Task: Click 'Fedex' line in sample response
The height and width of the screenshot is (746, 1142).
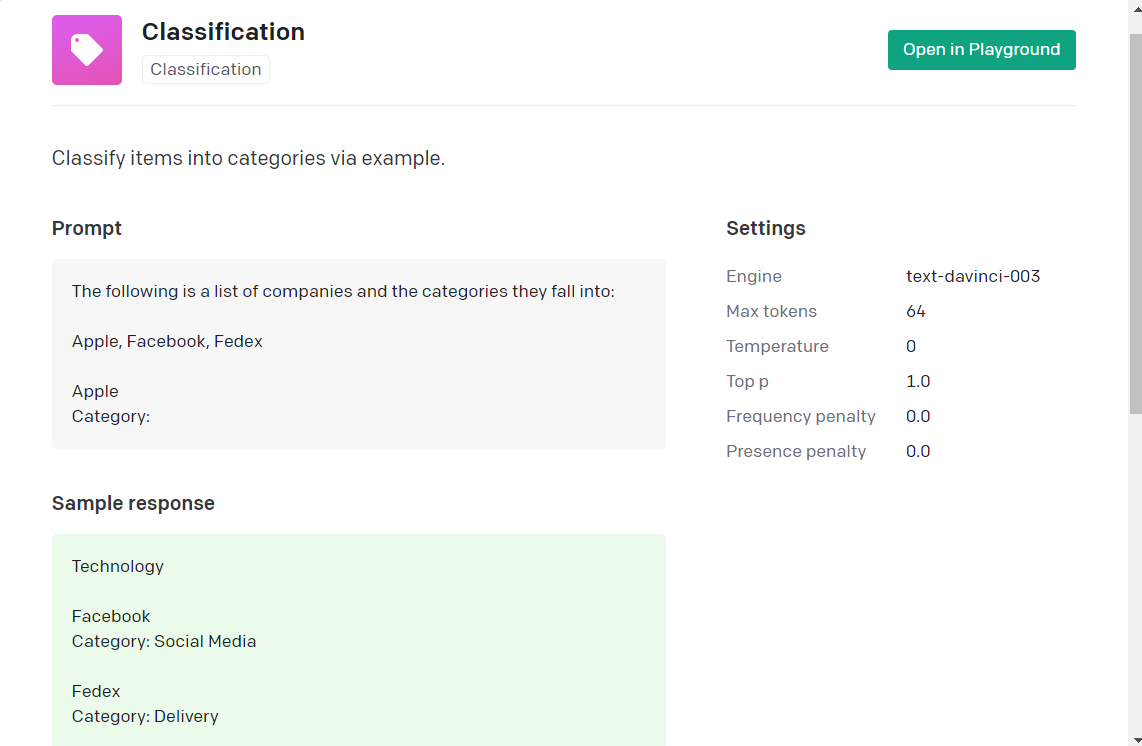Action: pos(95,691)
